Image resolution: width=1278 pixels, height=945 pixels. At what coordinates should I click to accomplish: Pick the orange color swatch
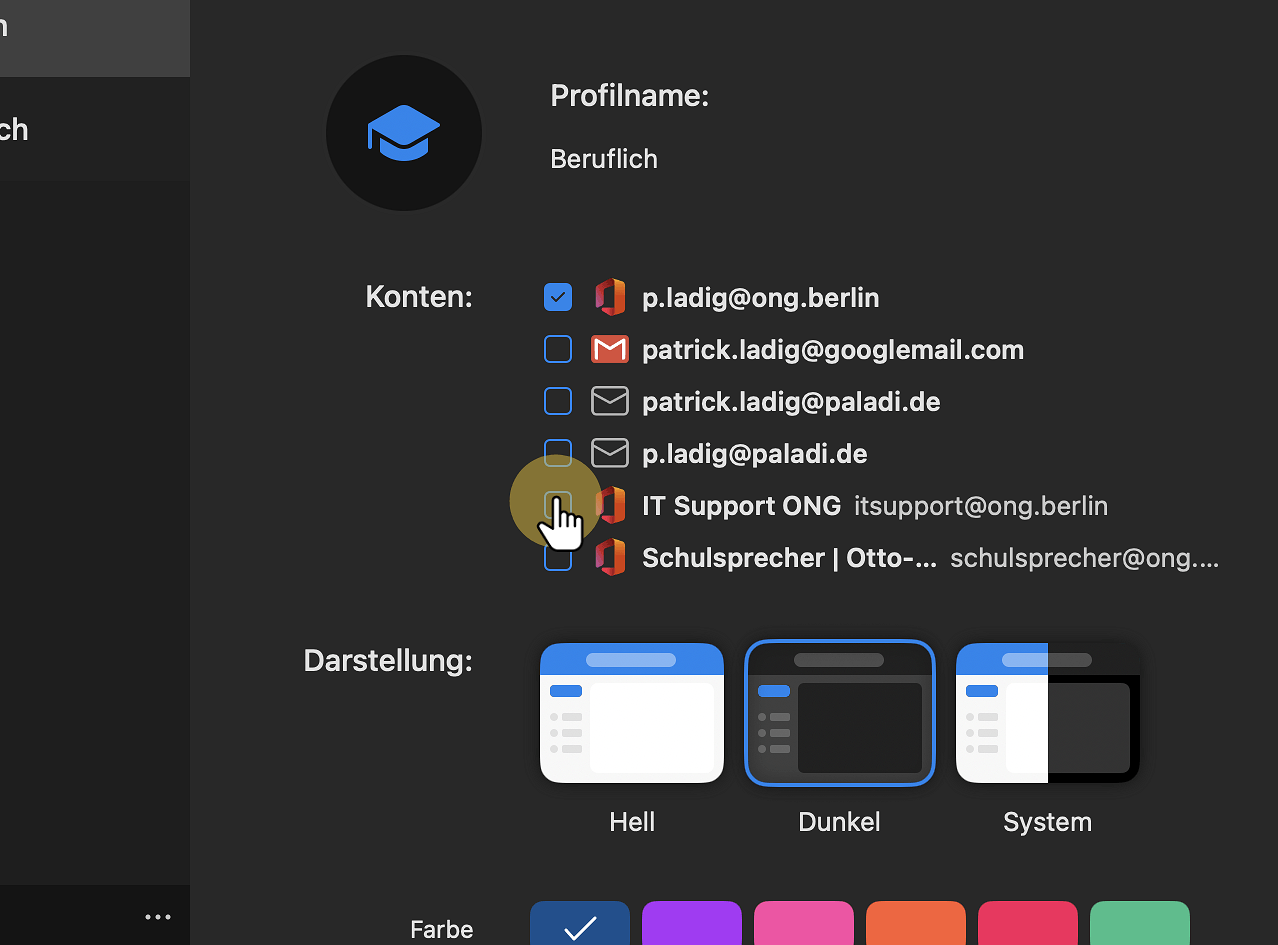(x=916, y=924)
